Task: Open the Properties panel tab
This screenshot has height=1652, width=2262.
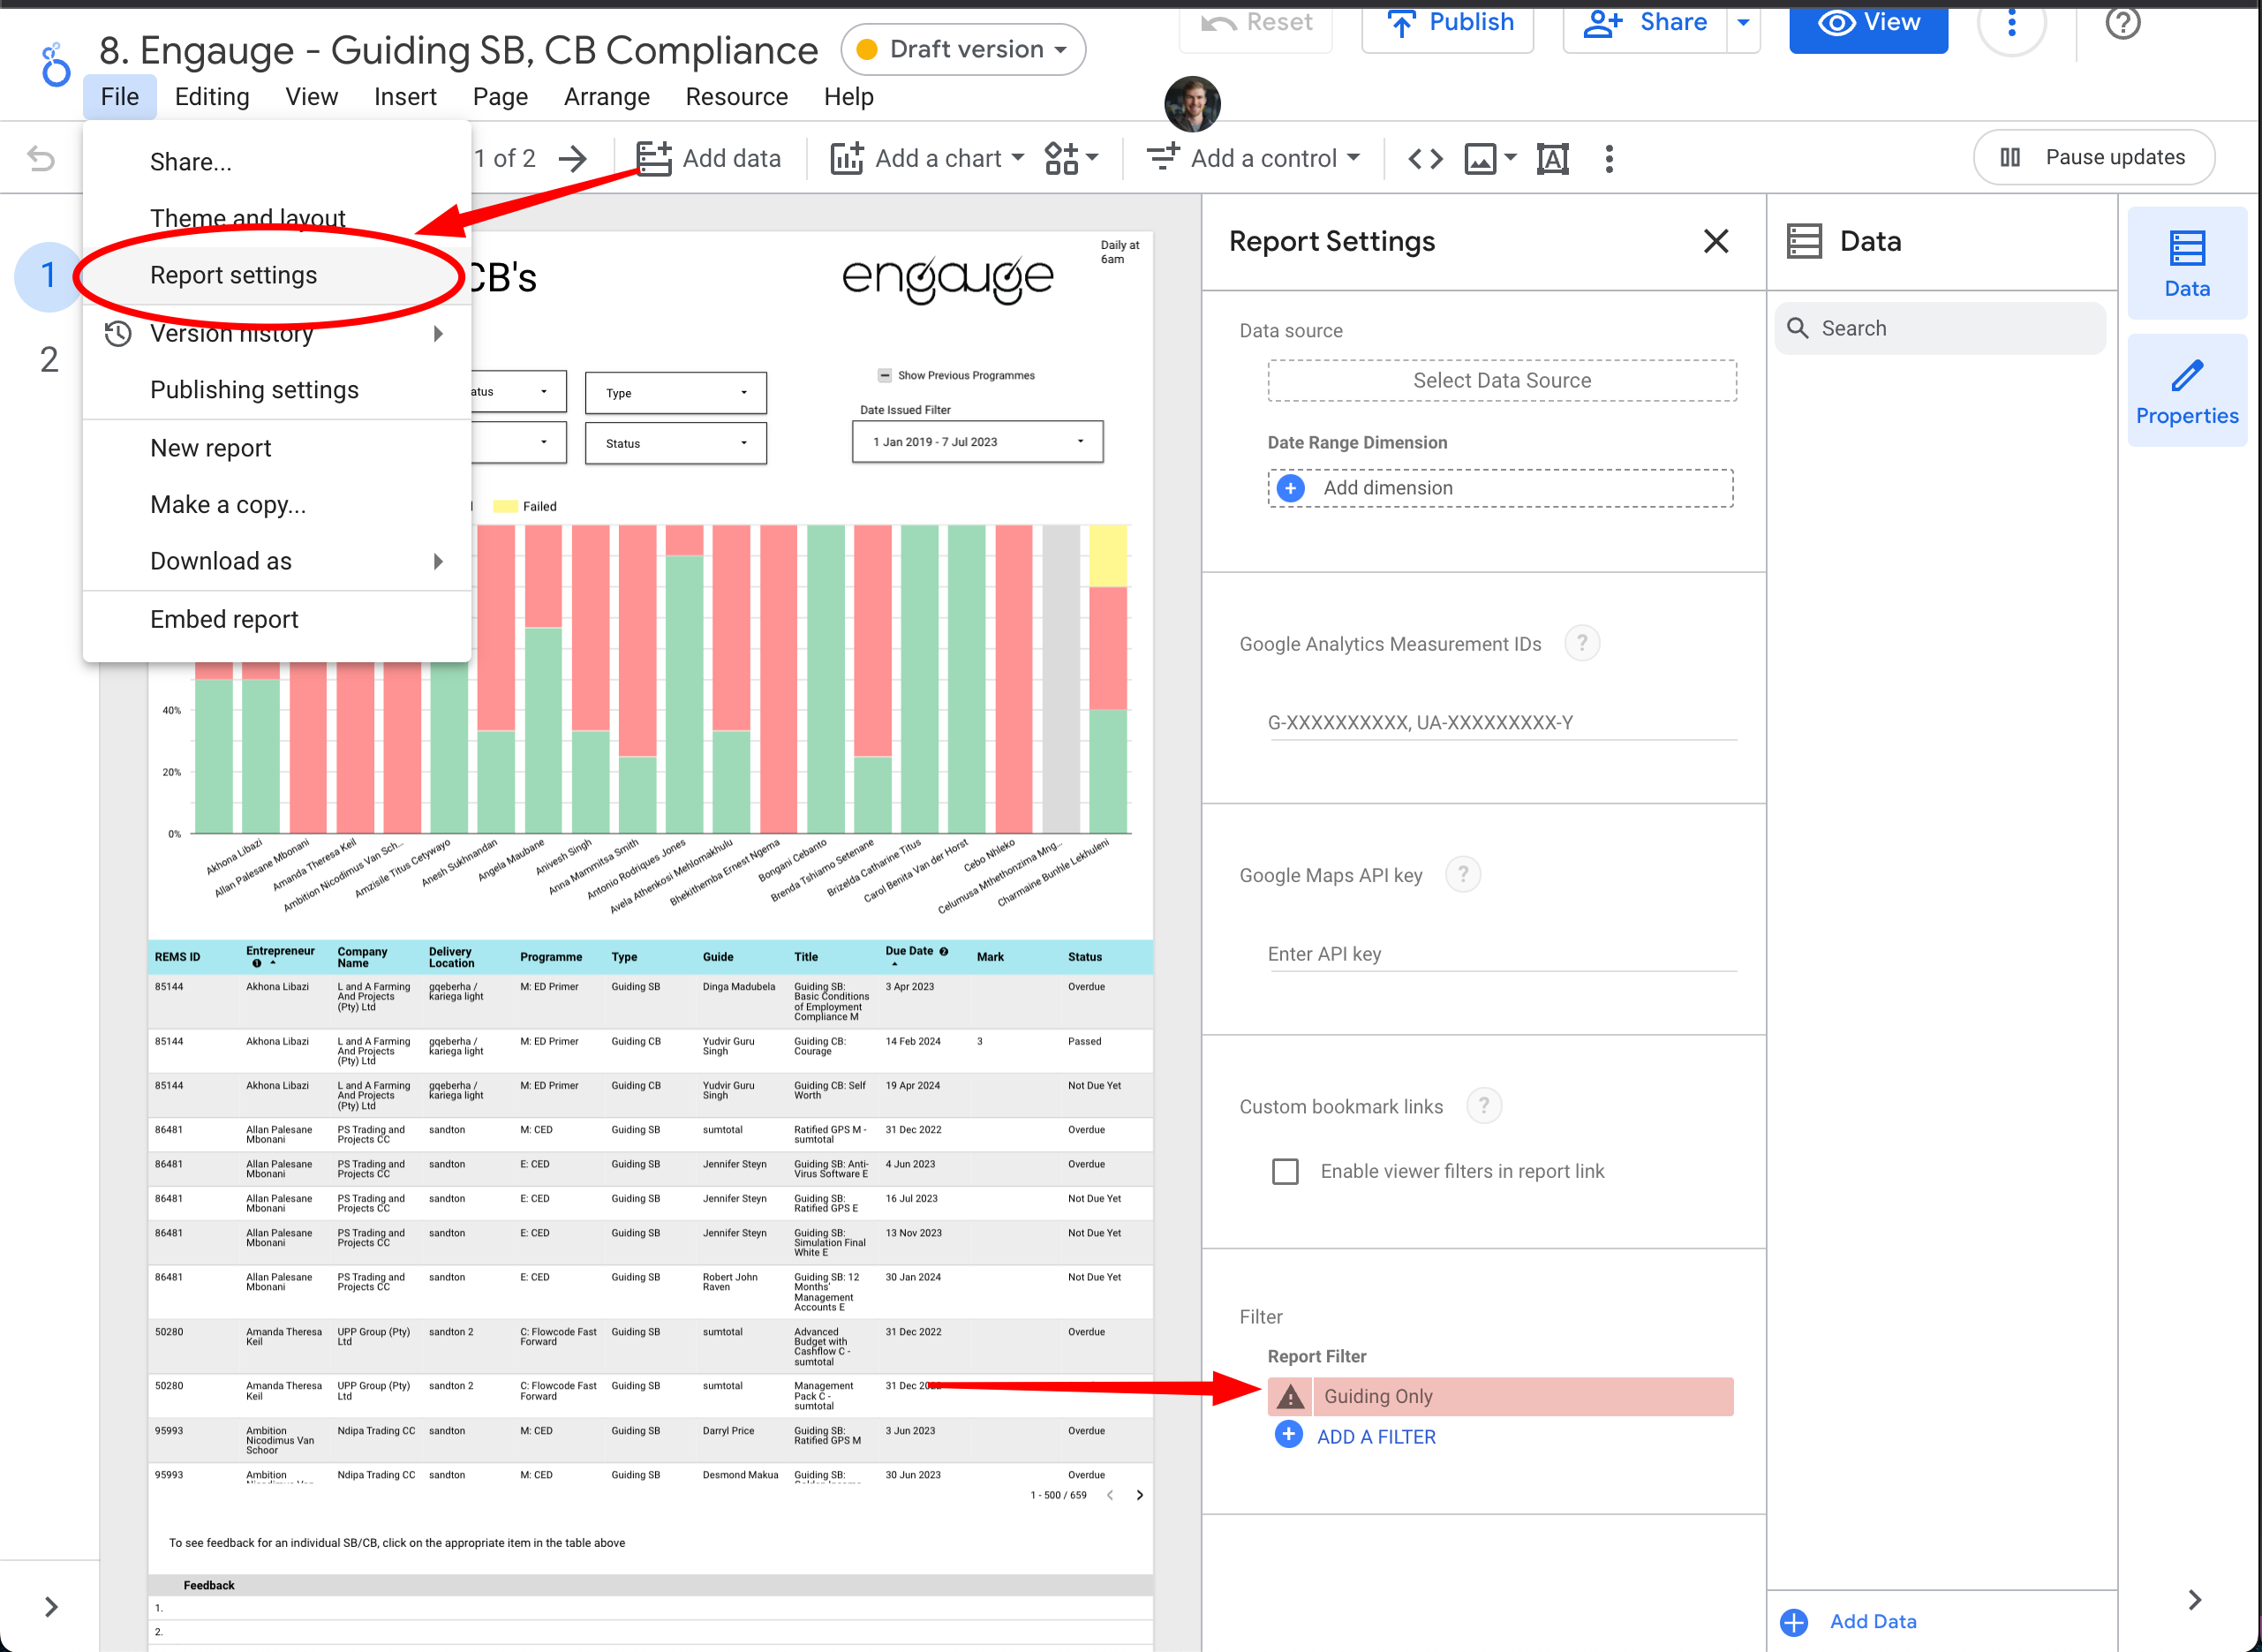Action: pyautogui.click(x=2186, y=391)
